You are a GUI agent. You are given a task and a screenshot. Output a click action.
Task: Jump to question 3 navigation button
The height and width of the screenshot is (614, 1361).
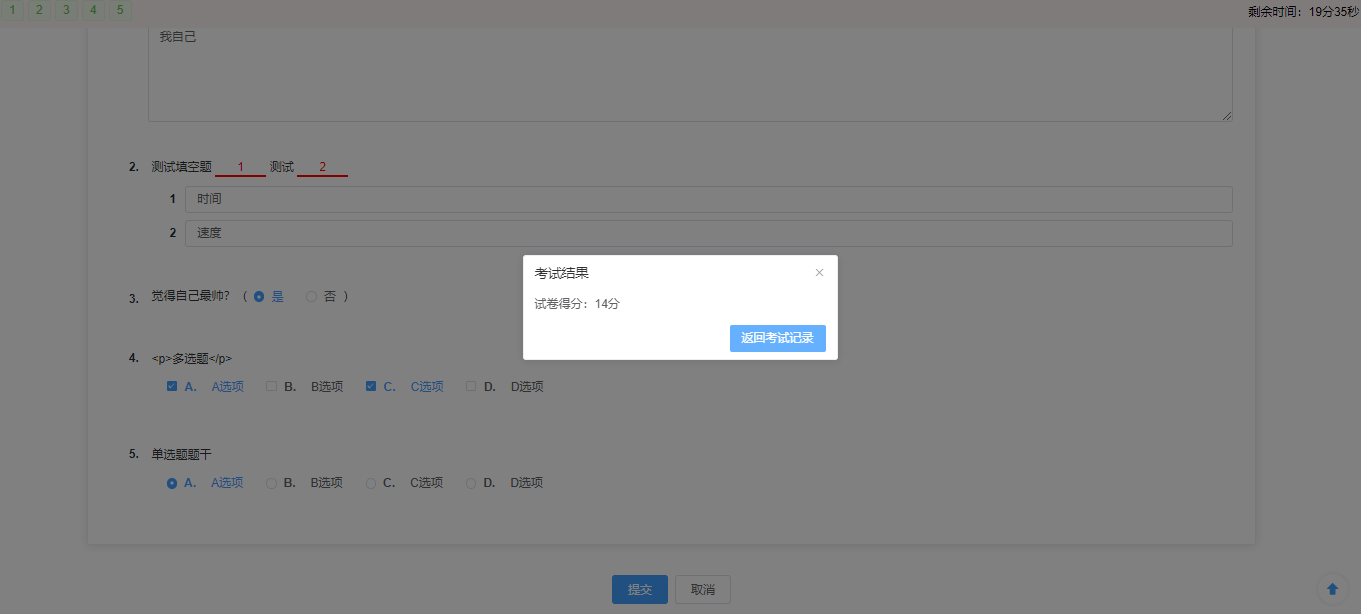click(66, 10)
